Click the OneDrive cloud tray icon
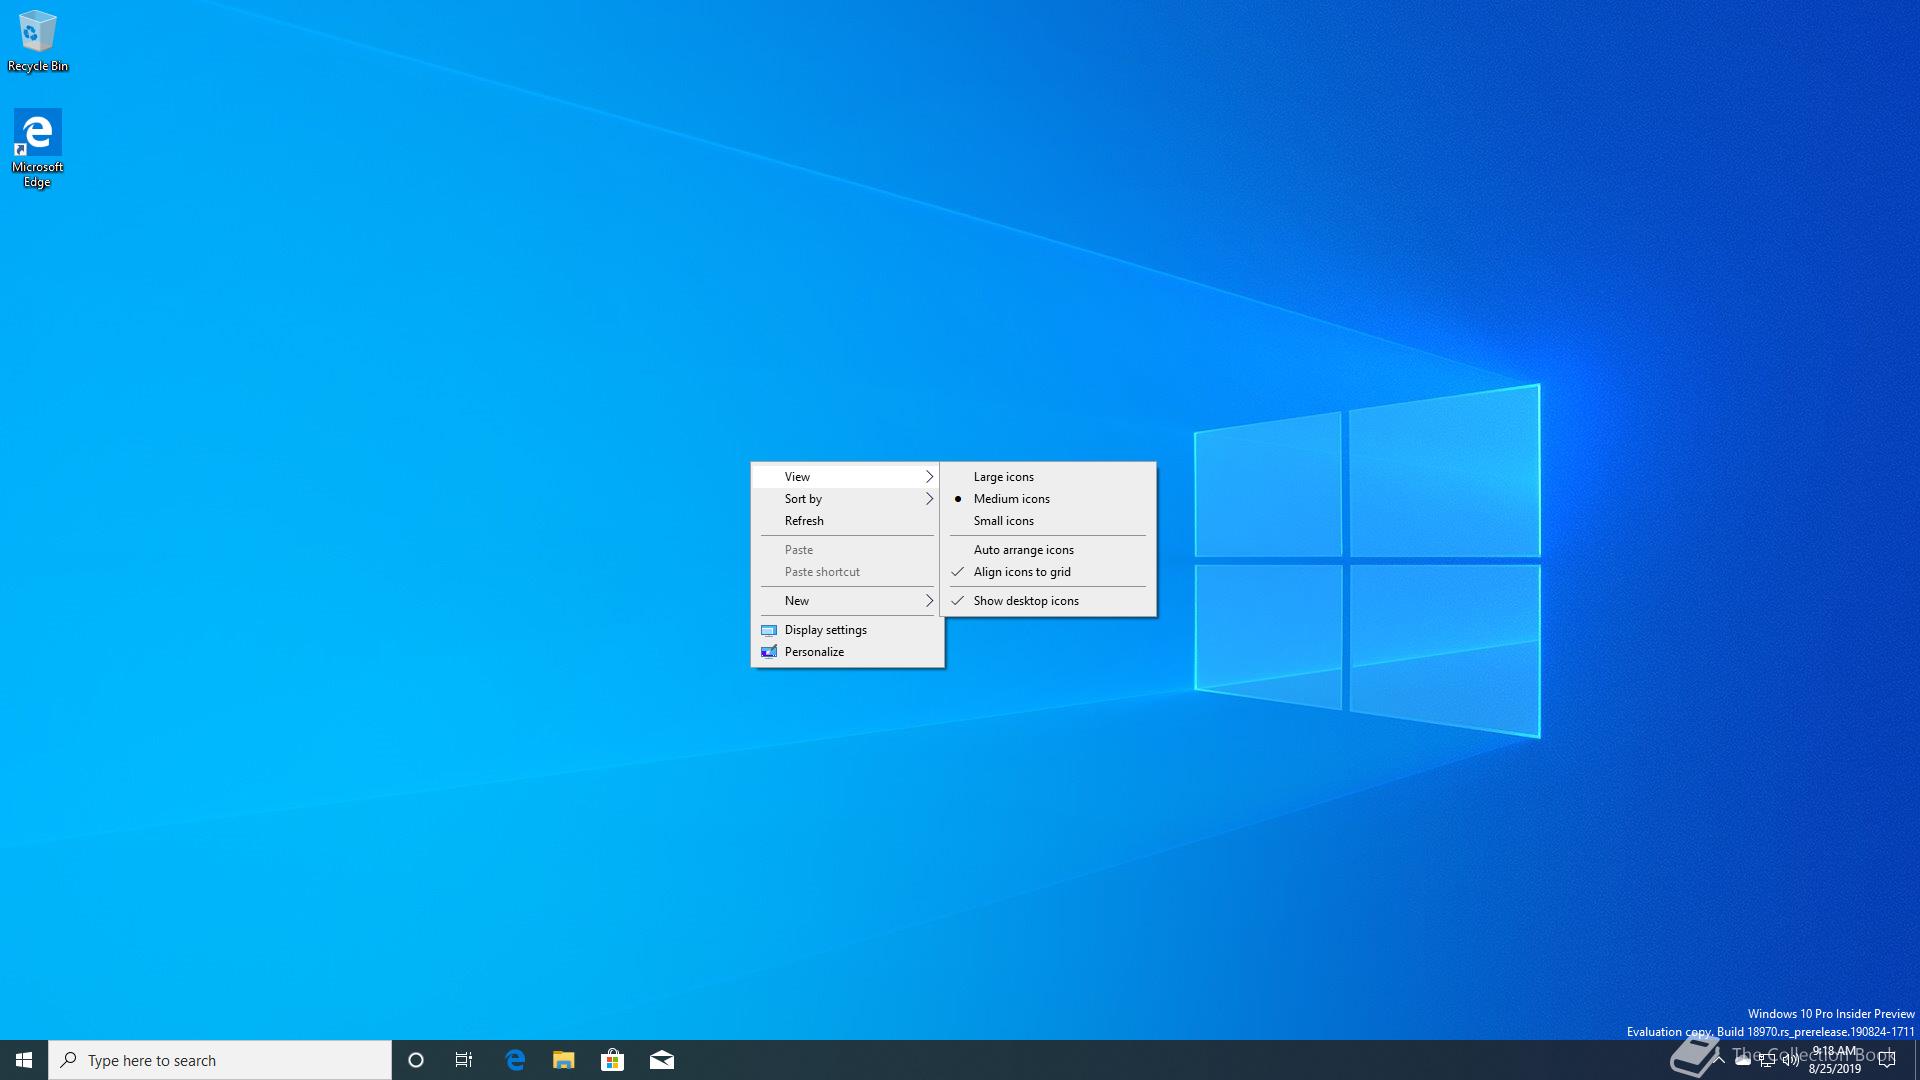The image size is (1920, 1080). 1743,1060
